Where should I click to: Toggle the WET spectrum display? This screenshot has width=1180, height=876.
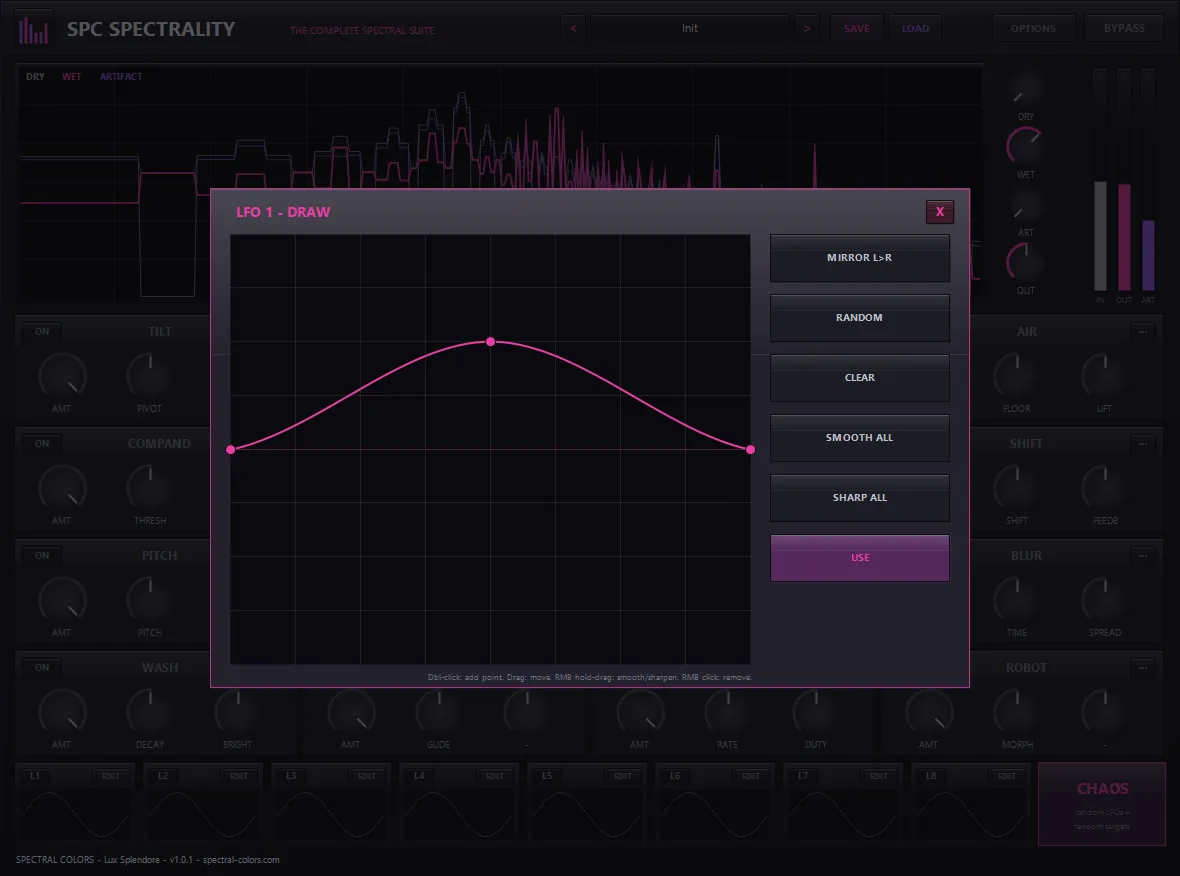(71, 77)
